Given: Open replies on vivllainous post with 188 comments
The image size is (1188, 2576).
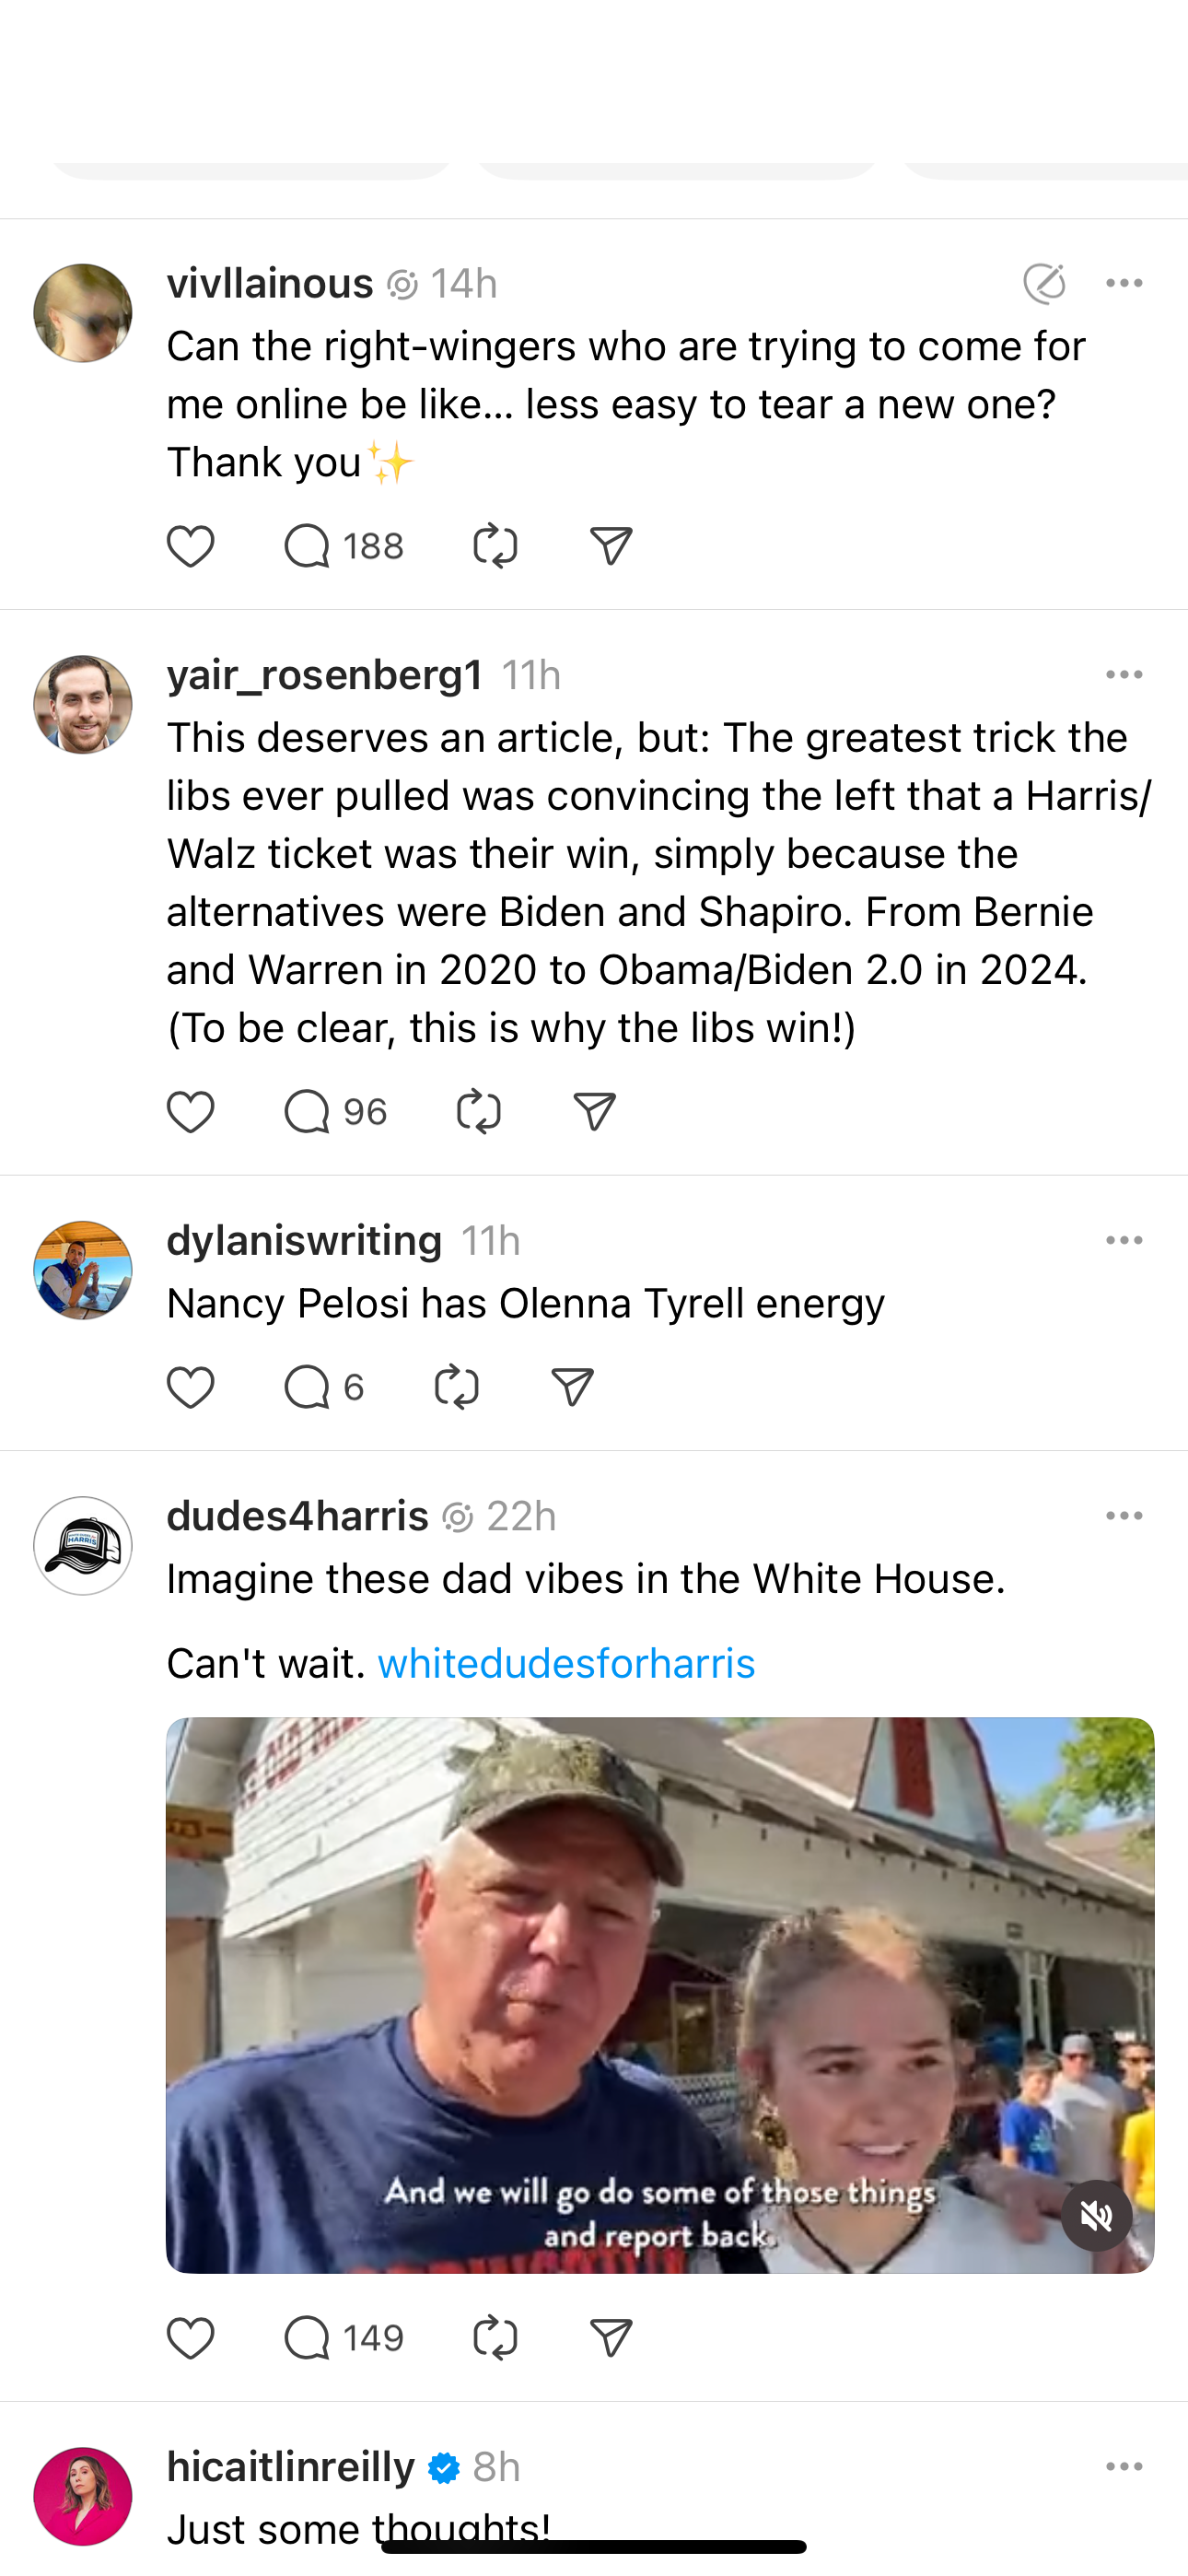Looking at the screenshot, I should click(x=343, y=546).
